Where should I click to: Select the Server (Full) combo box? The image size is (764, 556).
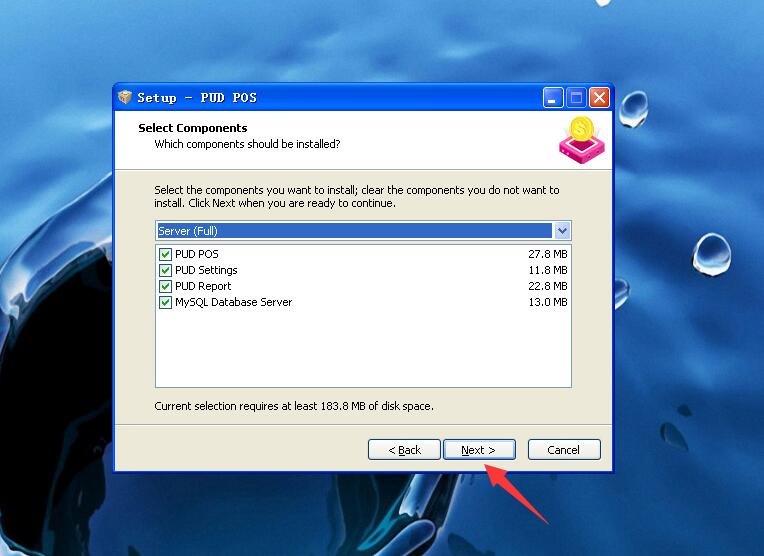pos(363,230)
